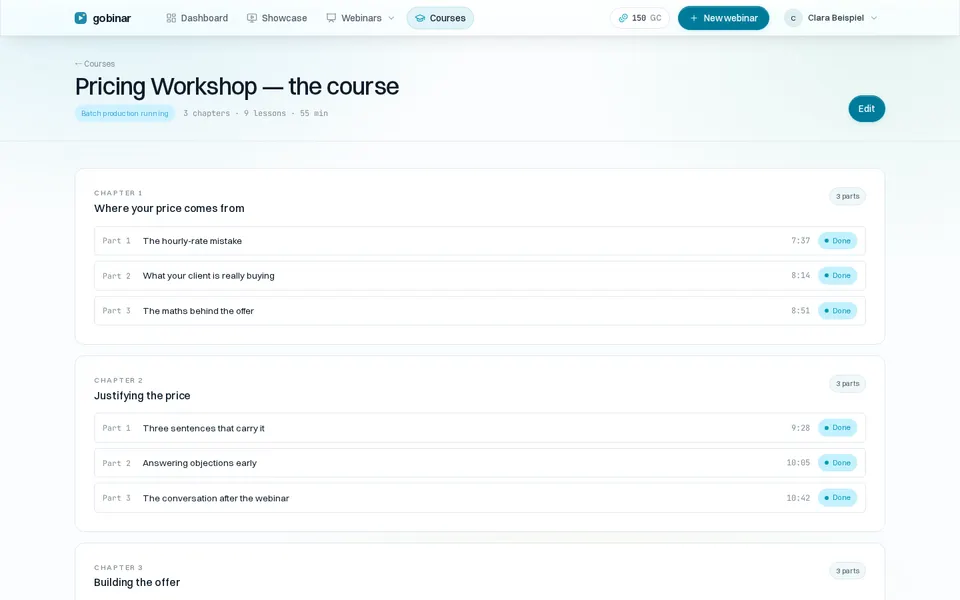Click Done status on Three sentences row
The image size is (960, 600).
838,427
